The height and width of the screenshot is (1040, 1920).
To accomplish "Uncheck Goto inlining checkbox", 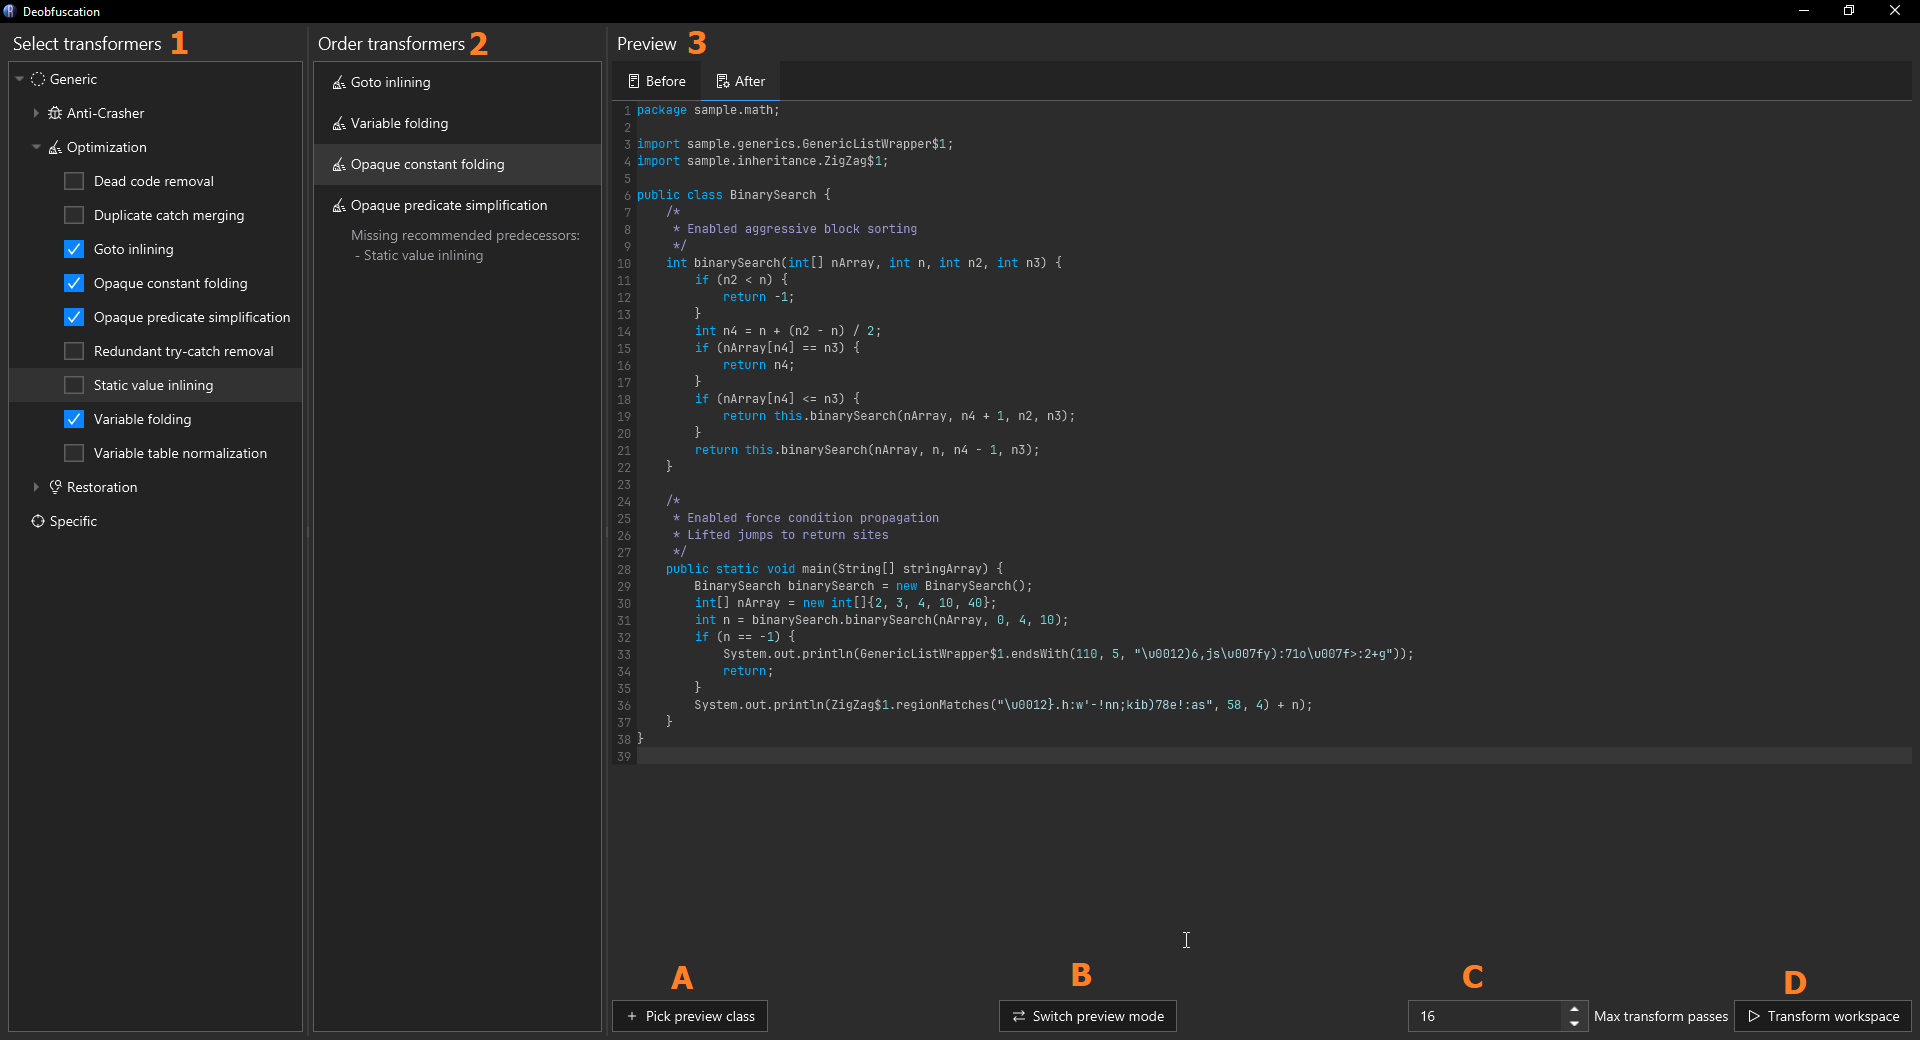I will [74, 249].
